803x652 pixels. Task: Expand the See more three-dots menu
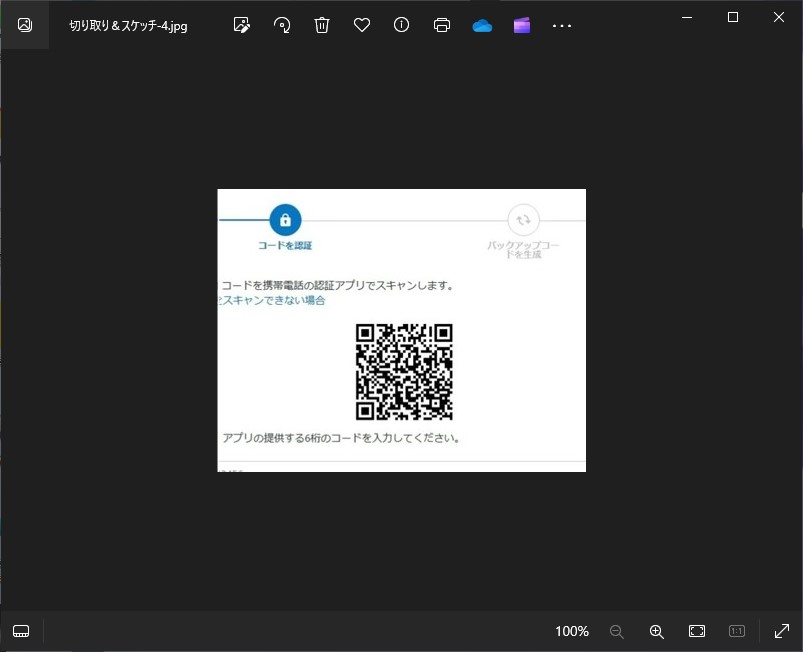tap(562, 26)
